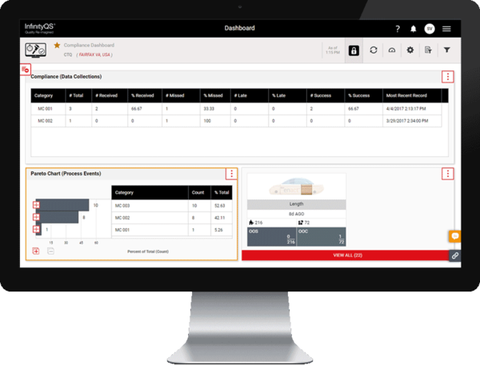The height and width of the screenshot is (366, 480).
Task: Toggle the dashboard lock icon
Action: [354, 50]
